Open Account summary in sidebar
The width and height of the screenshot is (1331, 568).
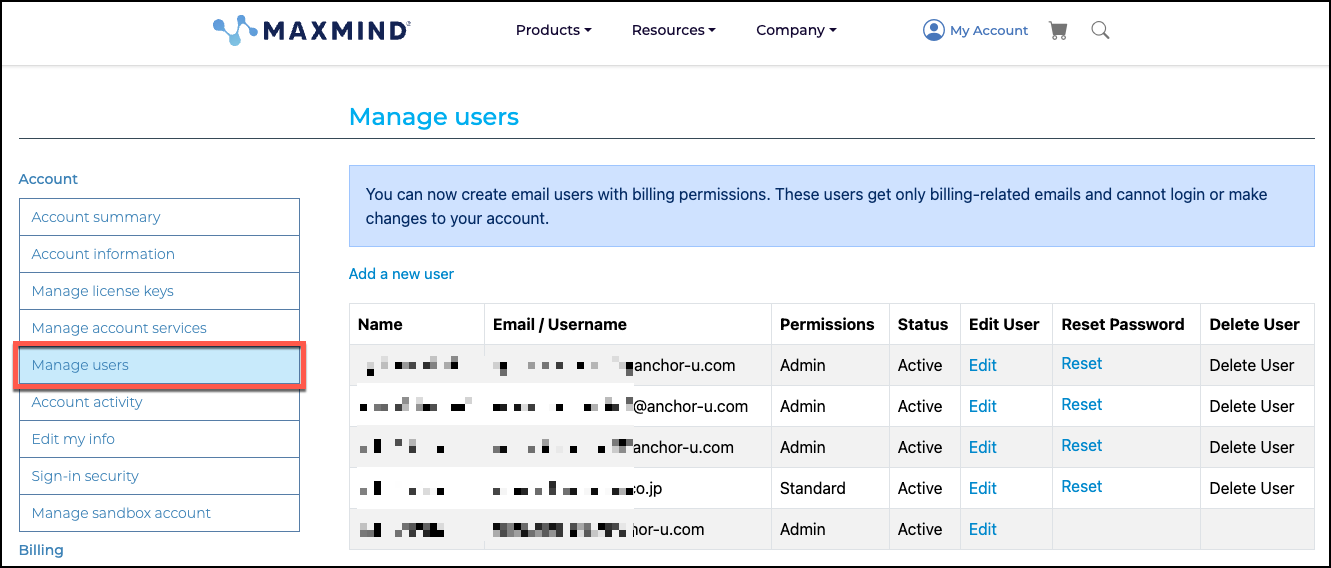96,217
